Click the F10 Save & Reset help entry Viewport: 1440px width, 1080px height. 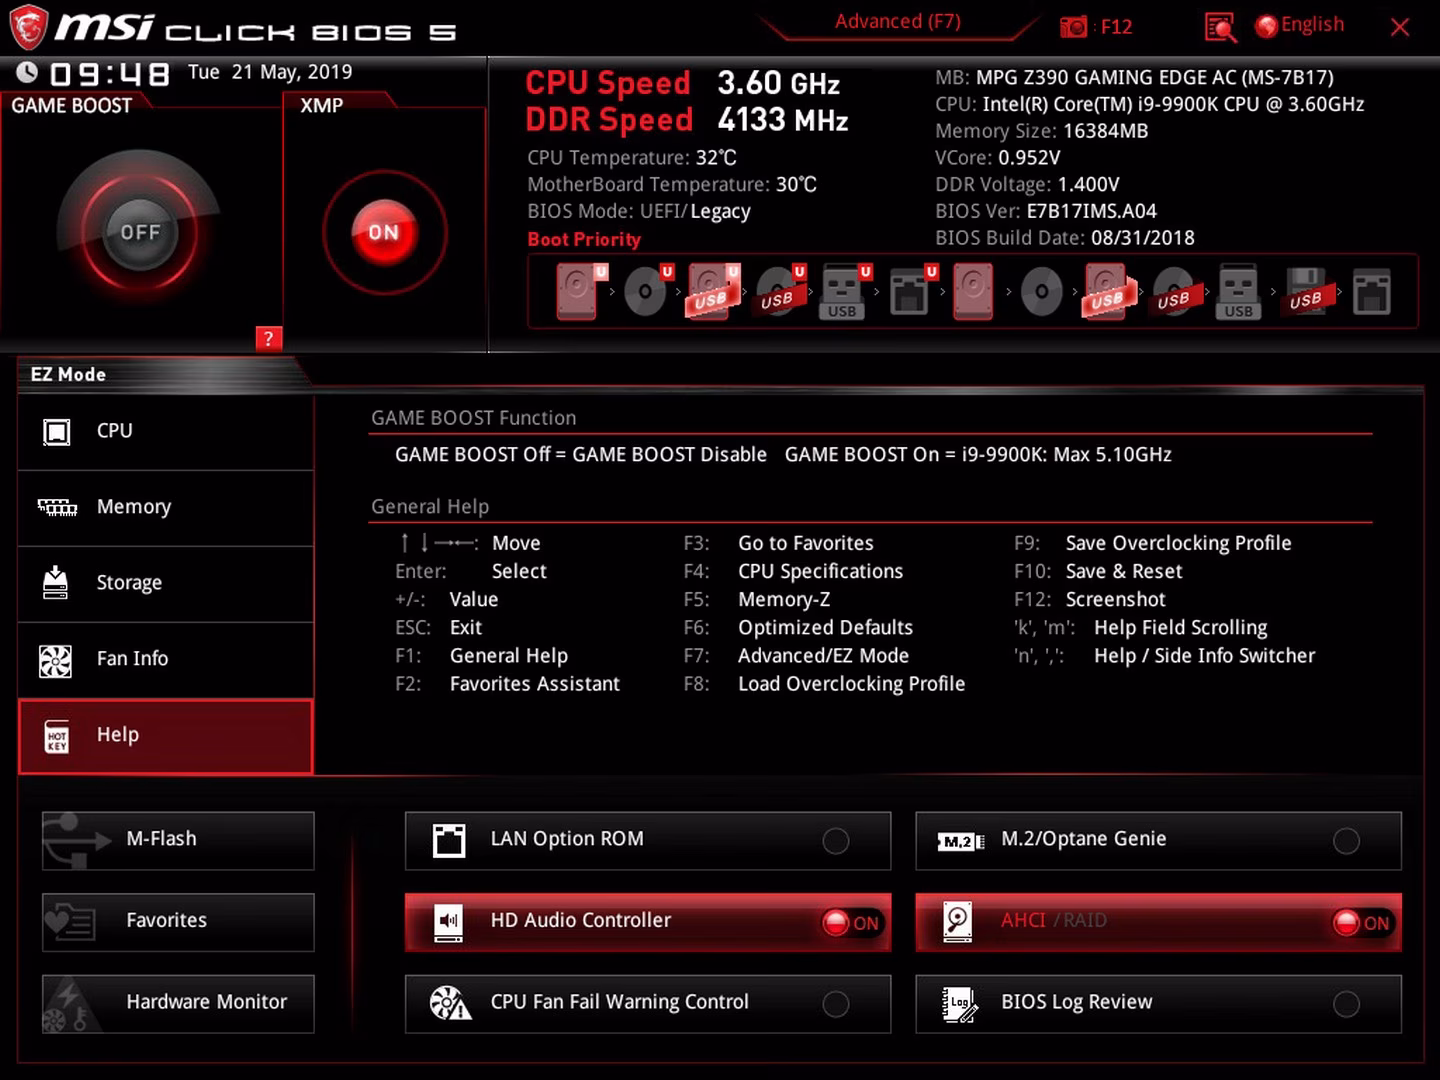[x=1098, y=572]
